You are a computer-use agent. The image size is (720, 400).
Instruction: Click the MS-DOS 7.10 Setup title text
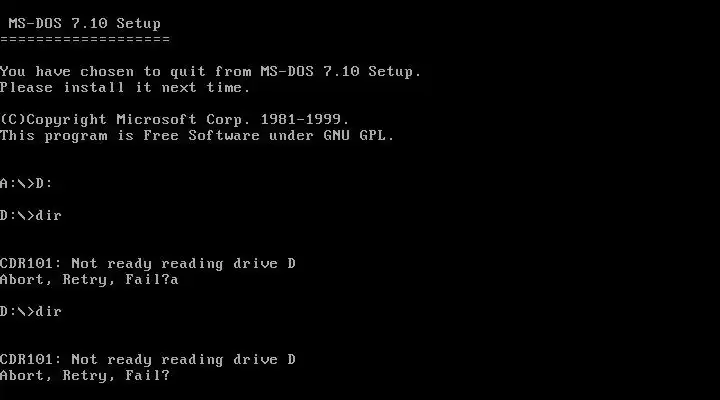click(x=85, y=23)
